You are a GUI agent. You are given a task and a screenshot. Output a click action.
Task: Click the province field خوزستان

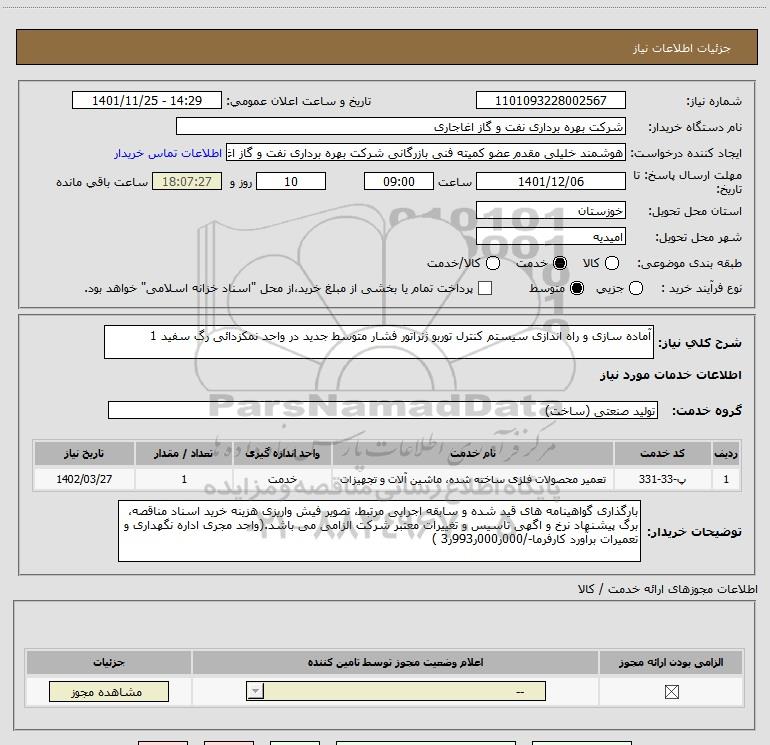[550, 210]
